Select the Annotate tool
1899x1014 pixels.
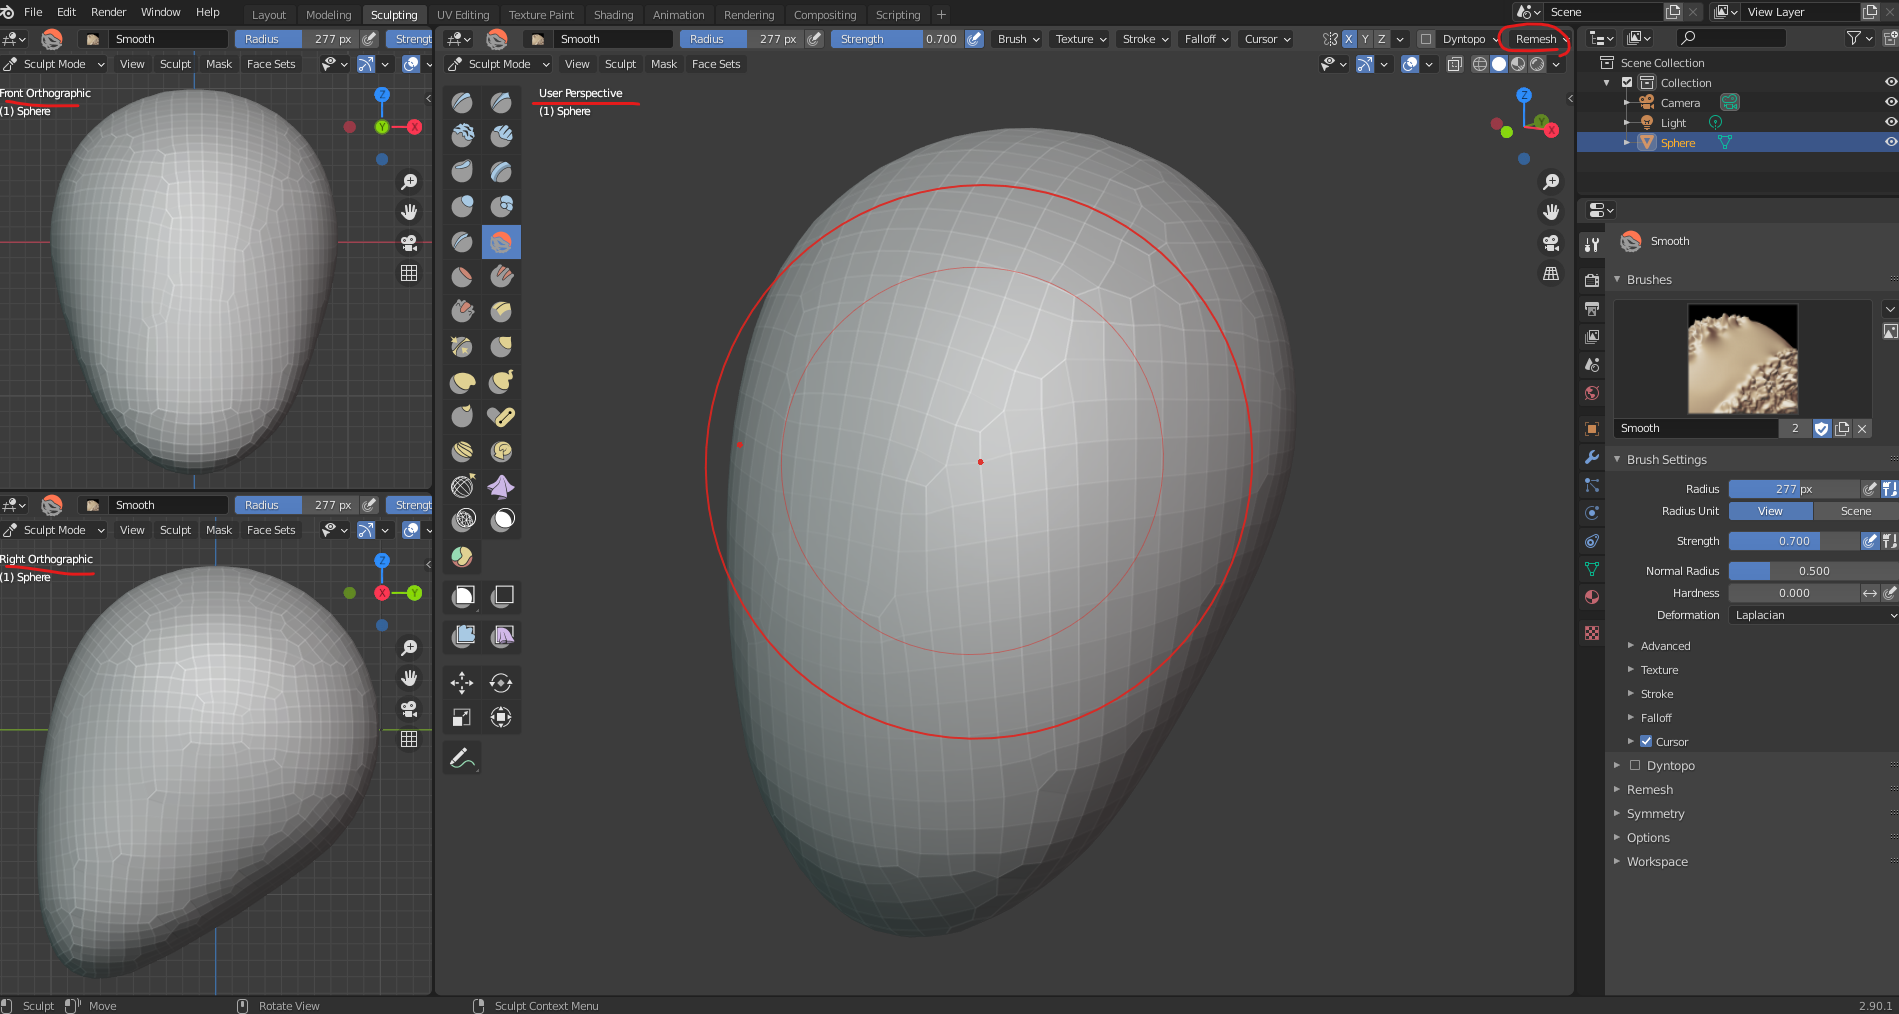[x=462, y=758]
